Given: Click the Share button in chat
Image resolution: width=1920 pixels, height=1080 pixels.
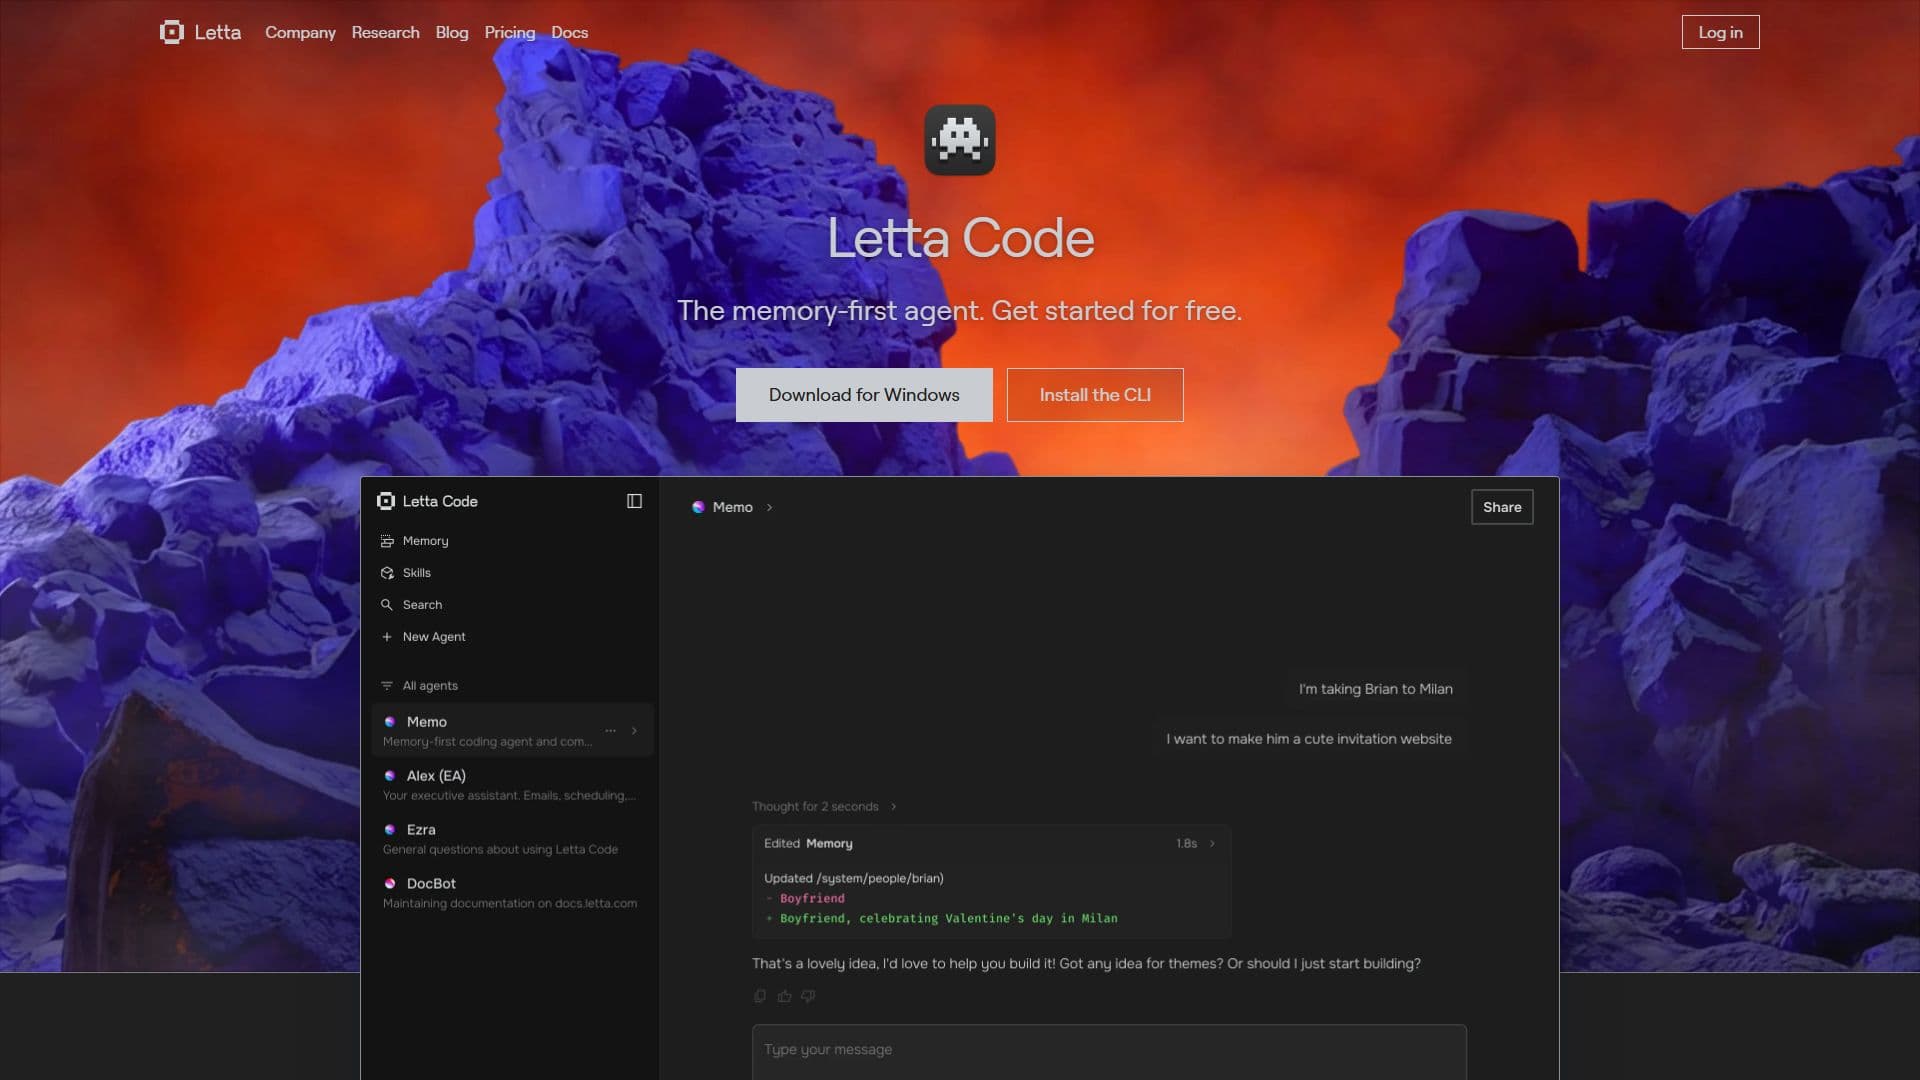Looking at the screenshot, I should tap(1502, 507).
